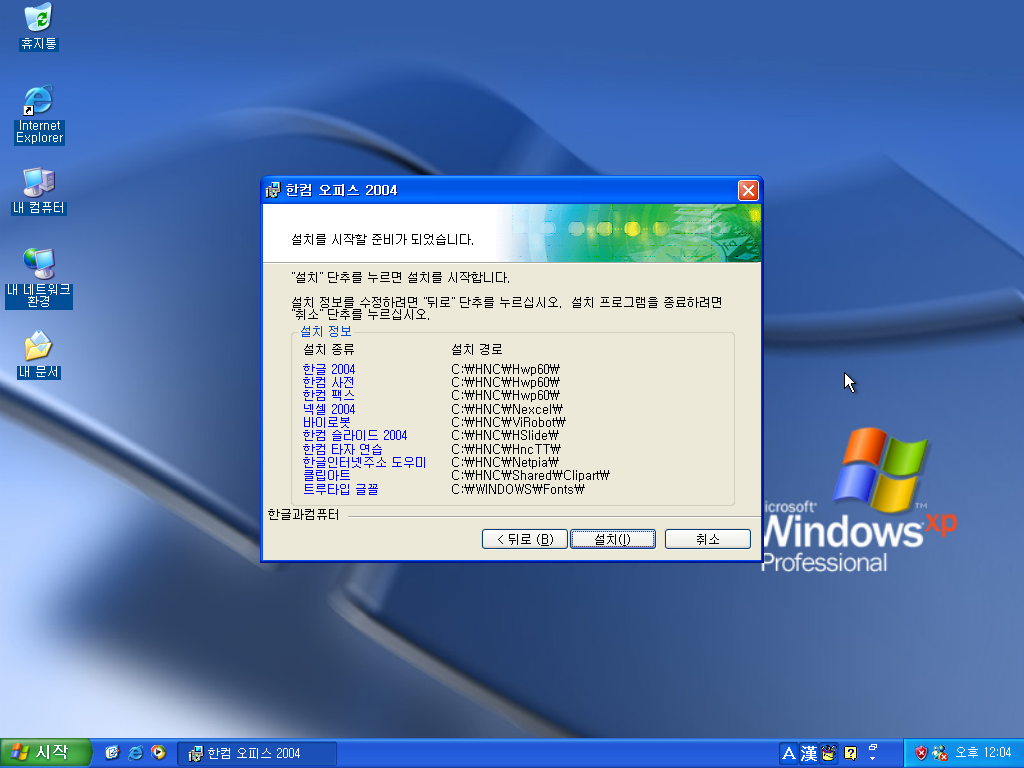Click the 오후 12:04 taskbar clock
Image resolution: width=1024 pixels, height=768 pixels.
(x=983, y=753)
